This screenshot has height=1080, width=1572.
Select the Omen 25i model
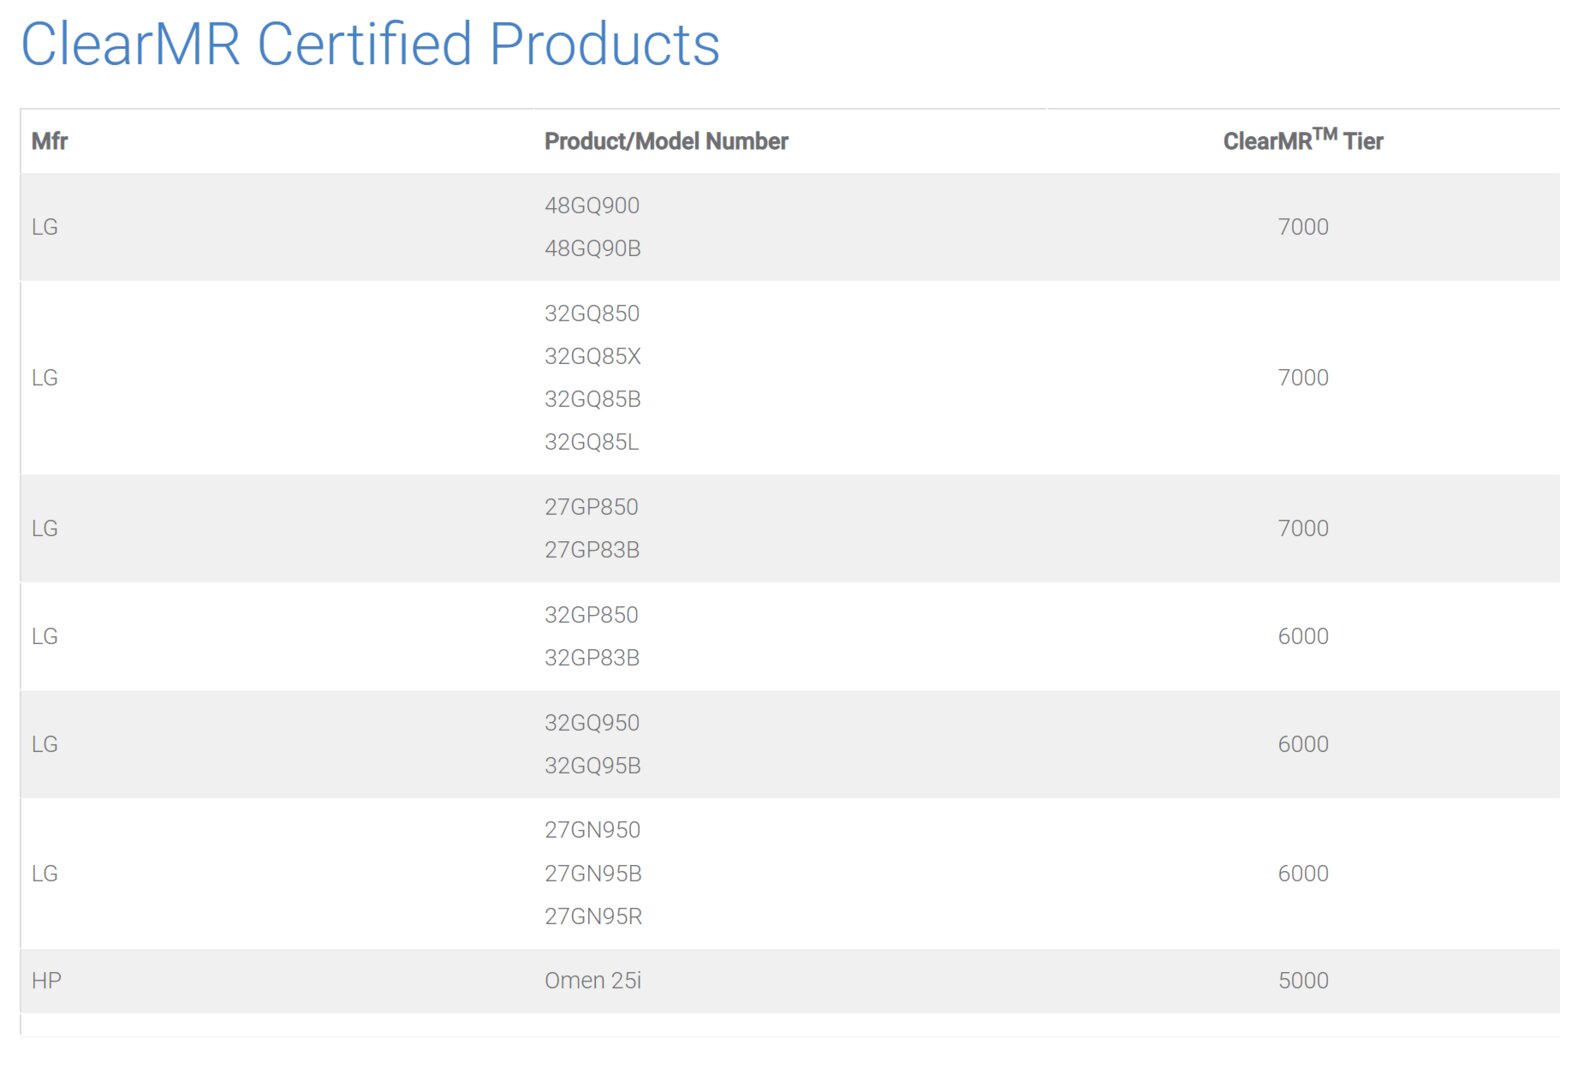[593, 981]
